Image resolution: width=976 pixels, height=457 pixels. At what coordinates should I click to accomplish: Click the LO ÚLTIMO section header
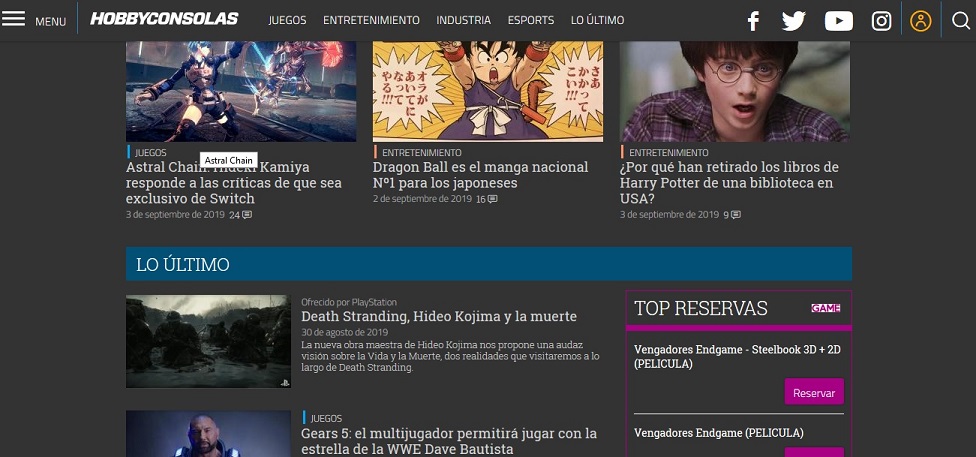(489, 264)
